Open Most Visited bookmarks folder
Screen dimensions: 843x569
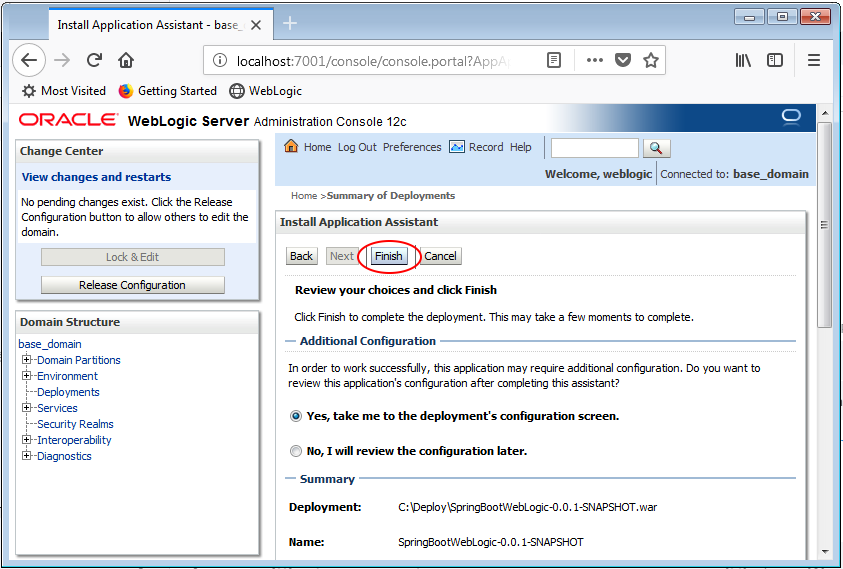[x=63, y=91]
